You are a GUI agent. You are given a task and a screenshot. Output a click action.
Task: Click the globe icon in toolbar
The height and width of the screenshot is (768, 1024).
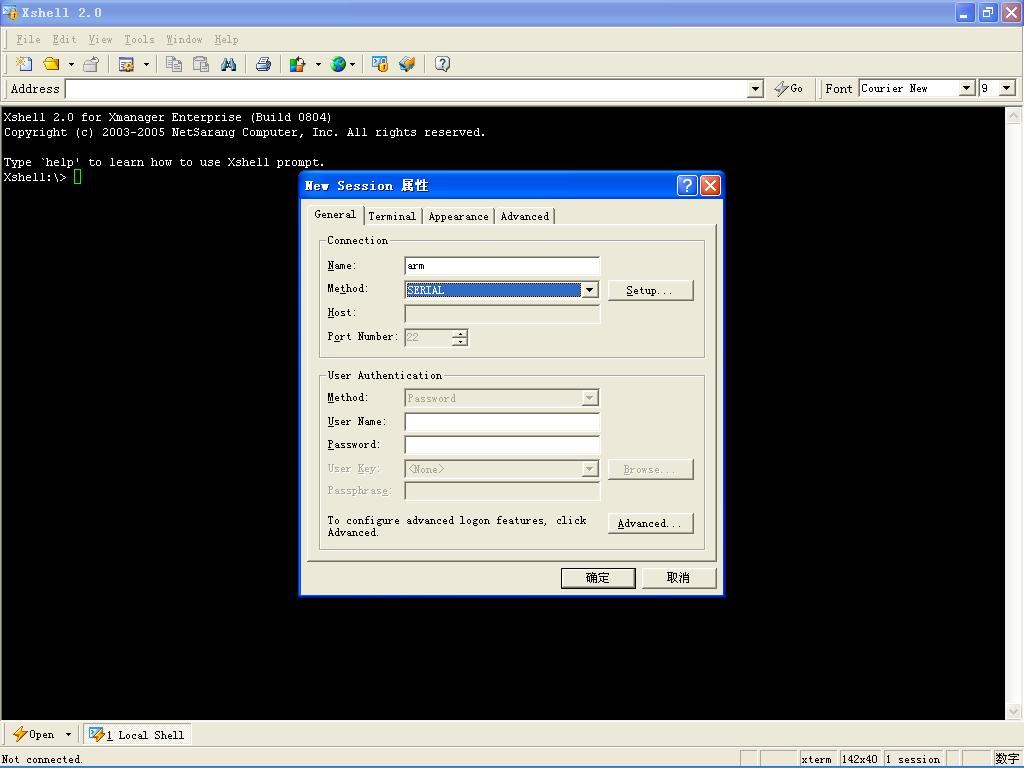click(338, 64)
